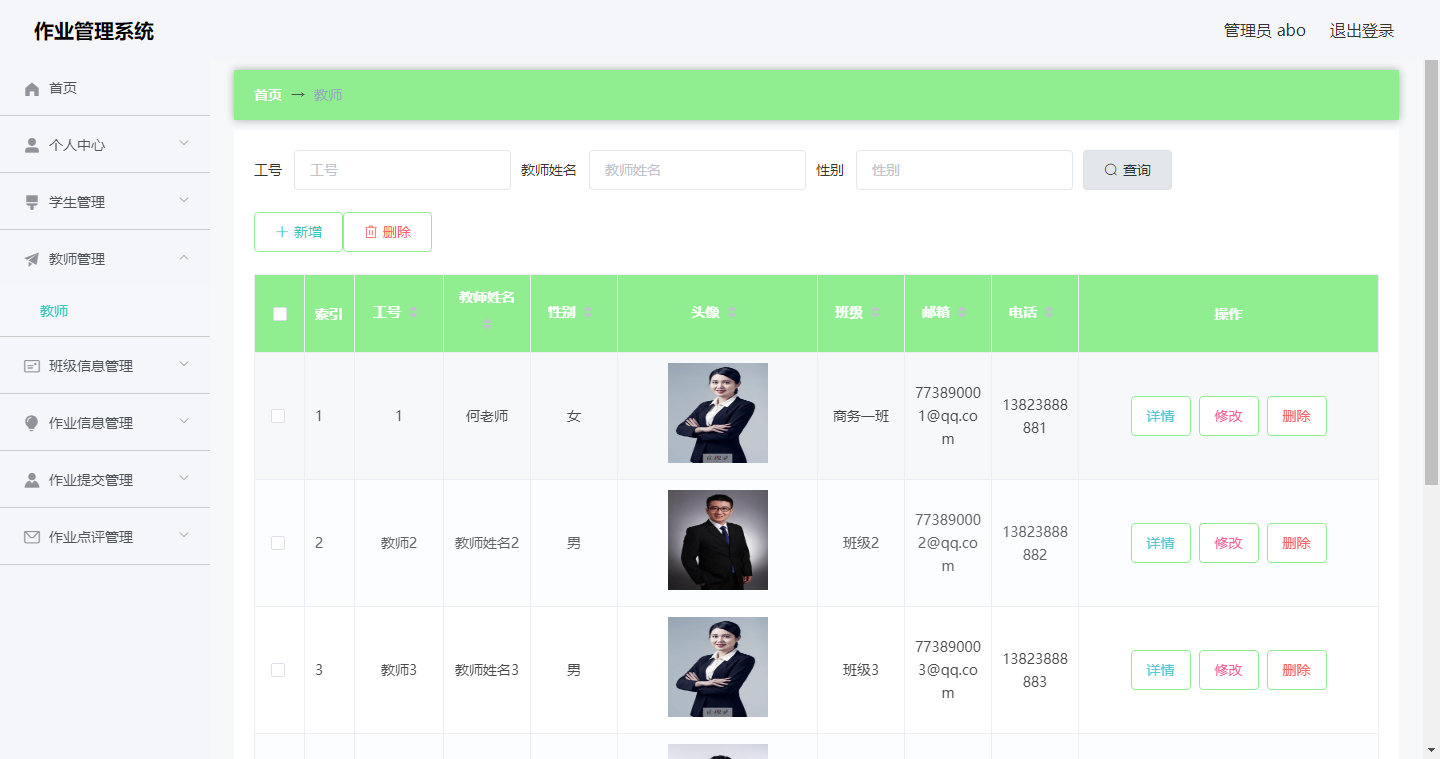The image size is (1440, 759).
Task: Click the 性别 search input field
Action: 964,170
